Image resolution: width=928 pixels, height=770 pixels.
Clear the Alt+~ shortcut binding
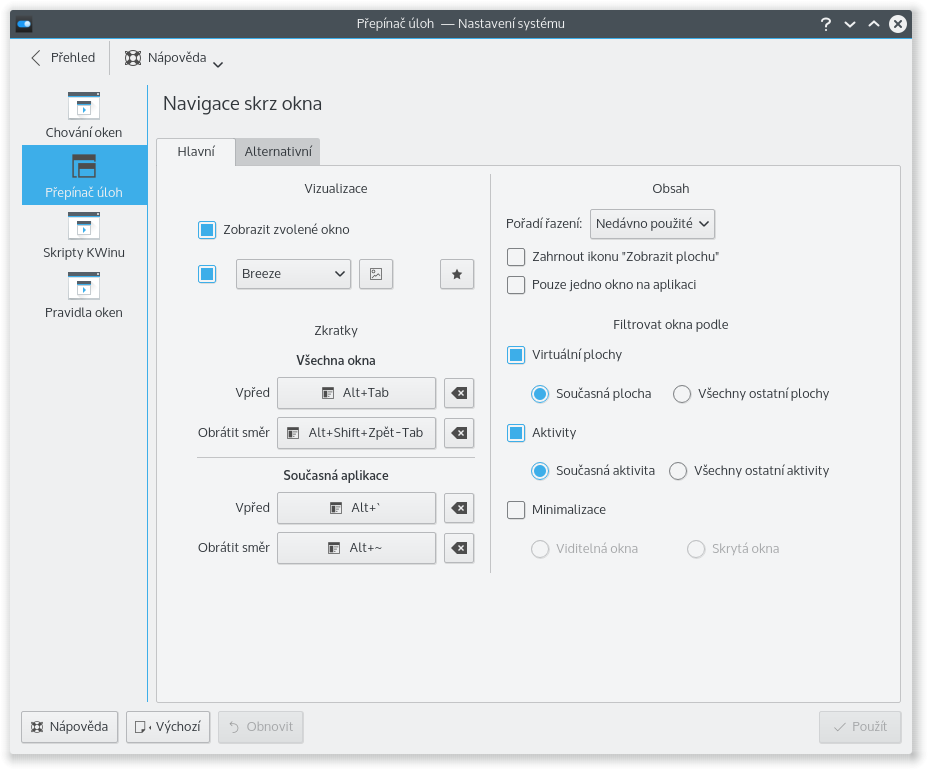coord(459,548)
